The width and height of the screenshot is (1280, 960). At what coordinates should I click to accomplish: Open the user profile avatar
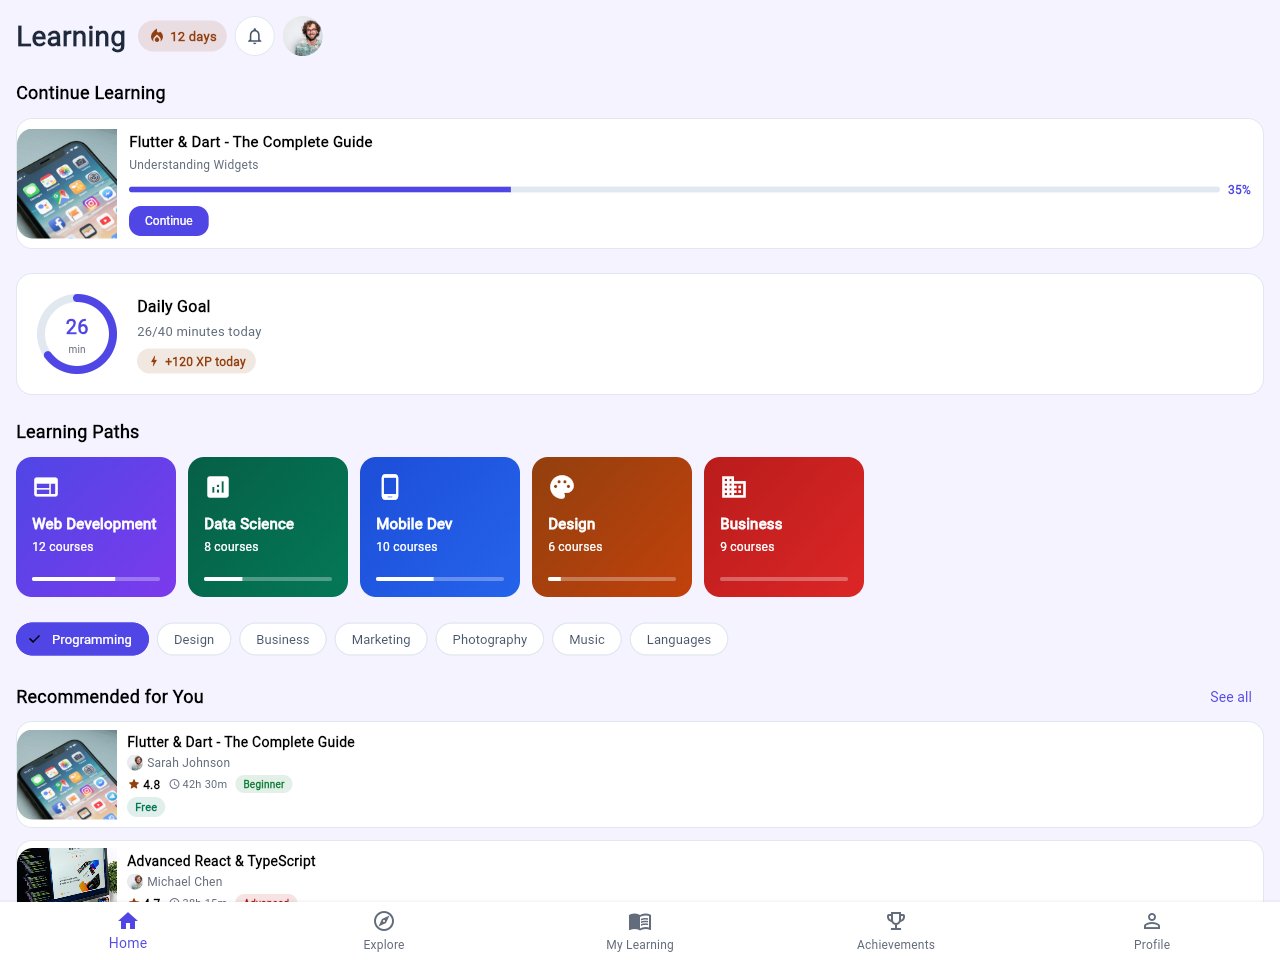pos(303,37)
